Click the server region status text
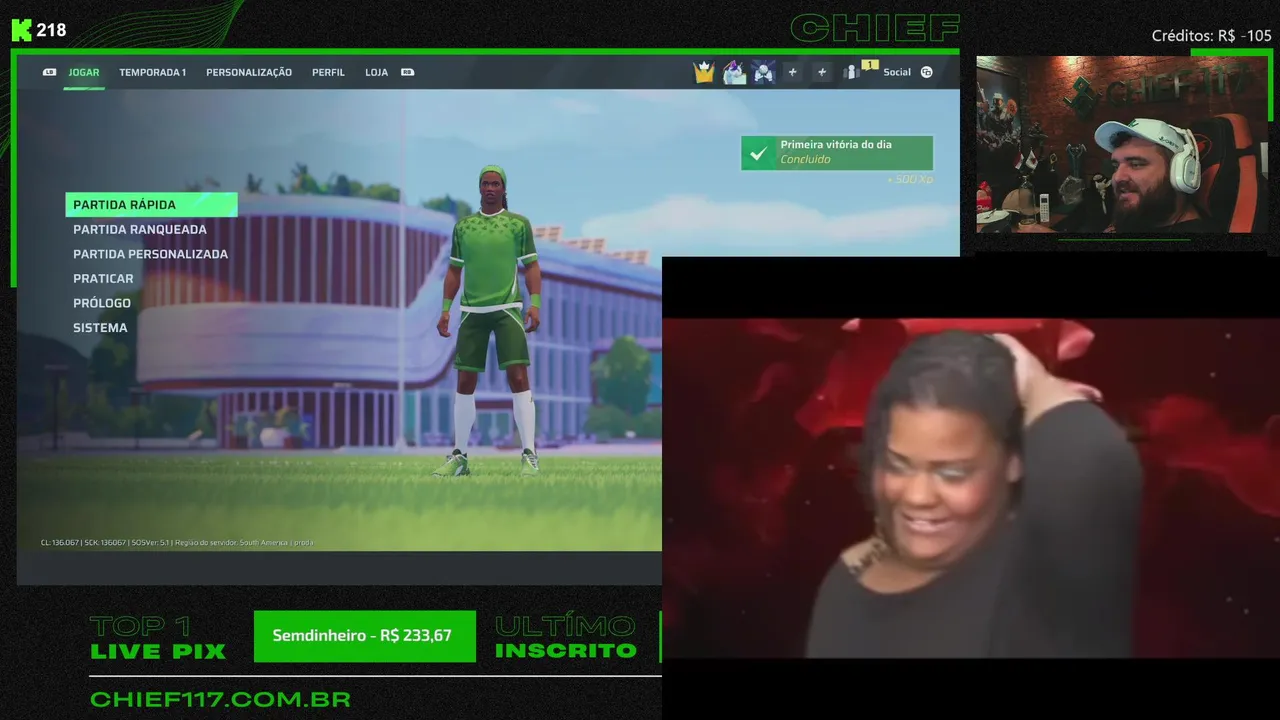The height and width of the screenshot is (720, 1280). 177,542
